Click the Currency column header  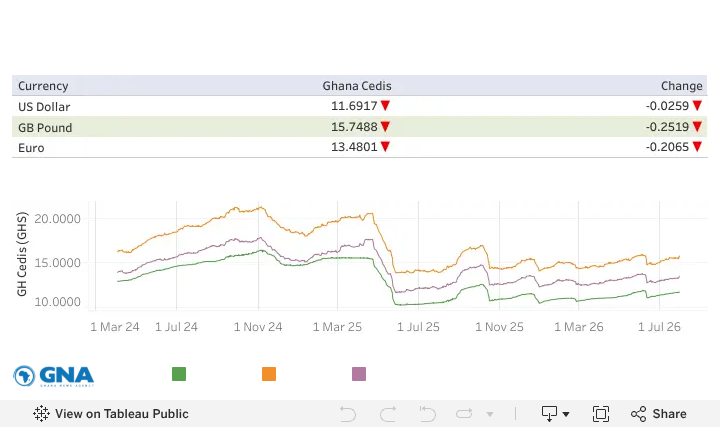tap(43, 86)
